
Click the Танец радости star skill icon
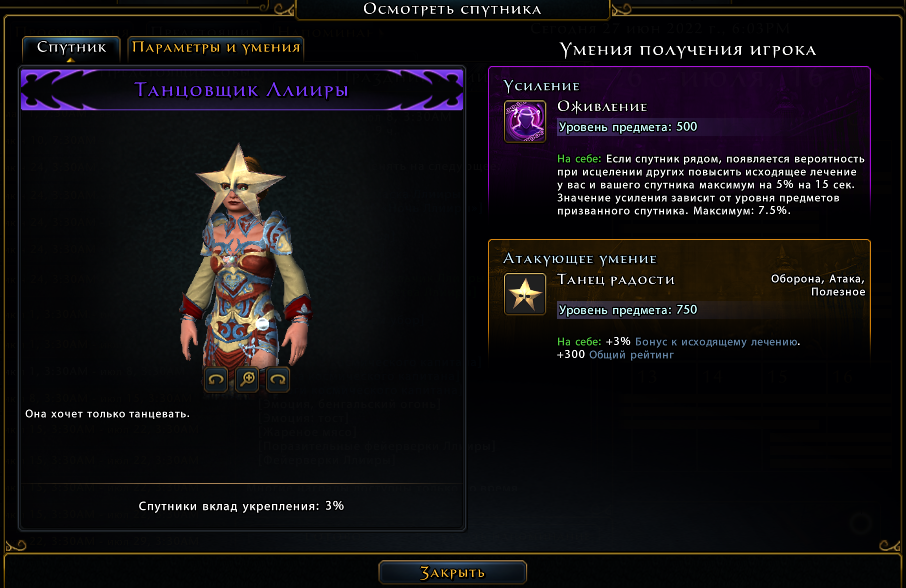click(x=525, y=294)
